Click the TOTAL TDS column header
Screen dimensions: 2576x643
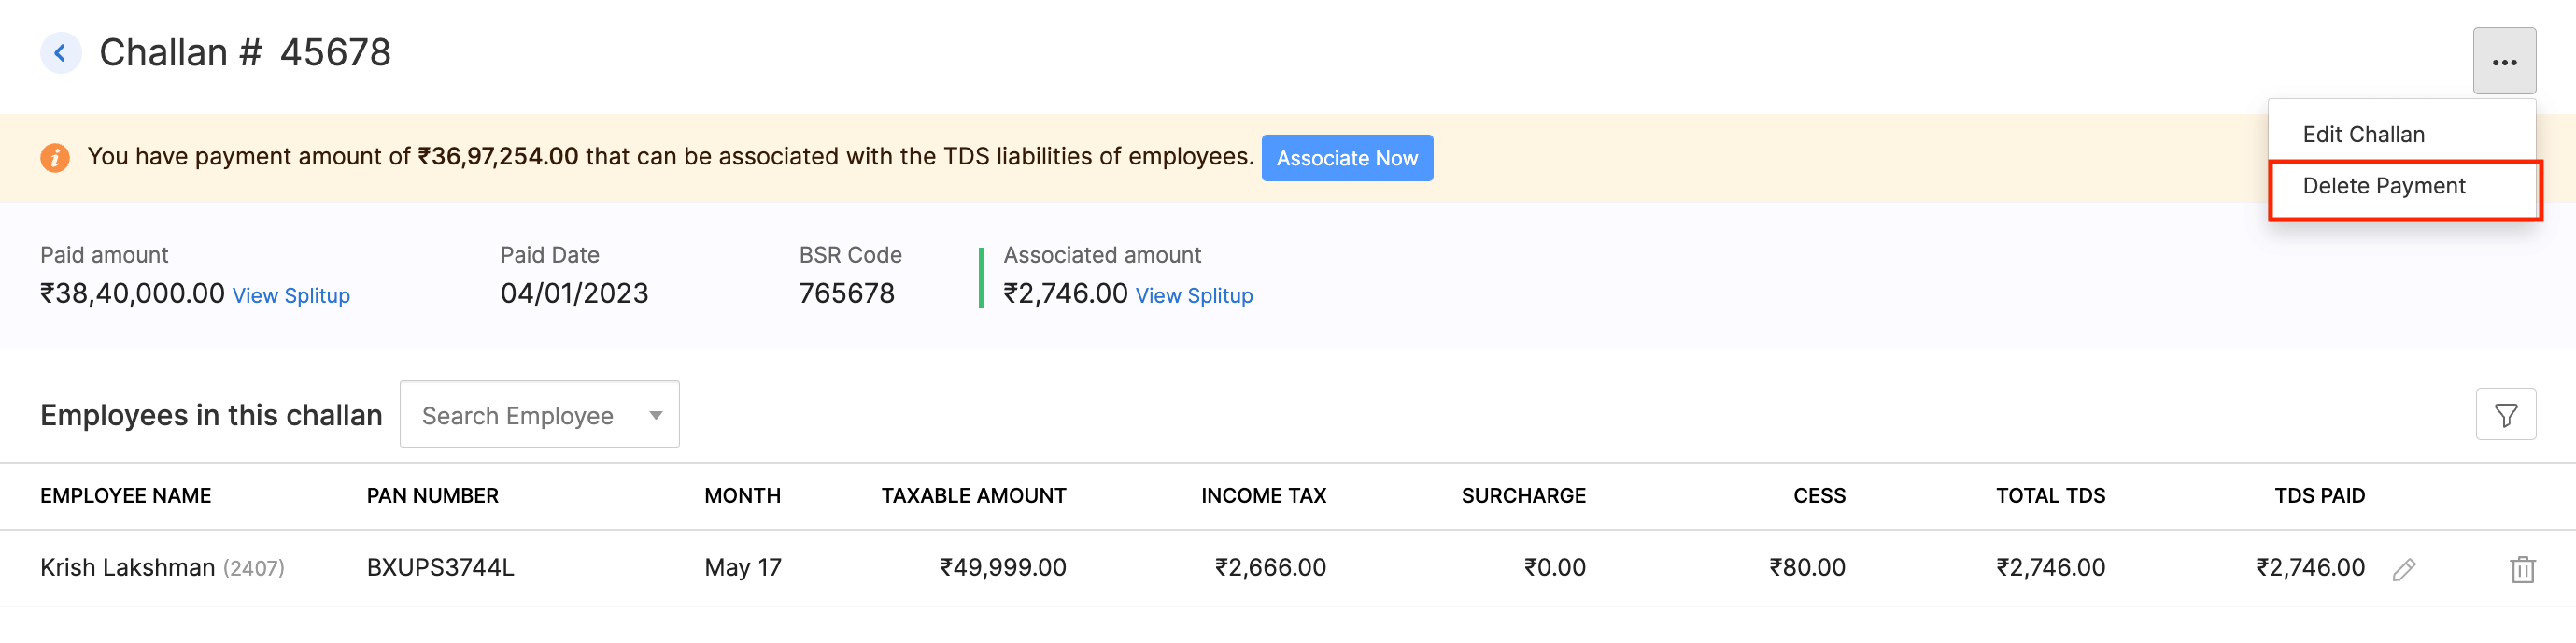point(2050,496)
